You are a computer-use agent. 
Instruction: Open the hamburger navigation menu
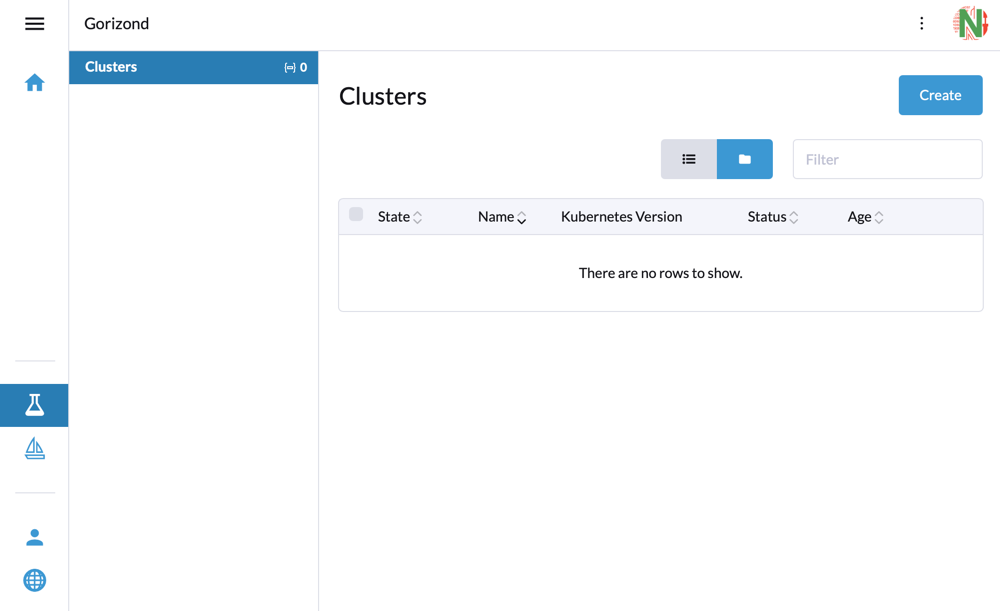[34, 24]
